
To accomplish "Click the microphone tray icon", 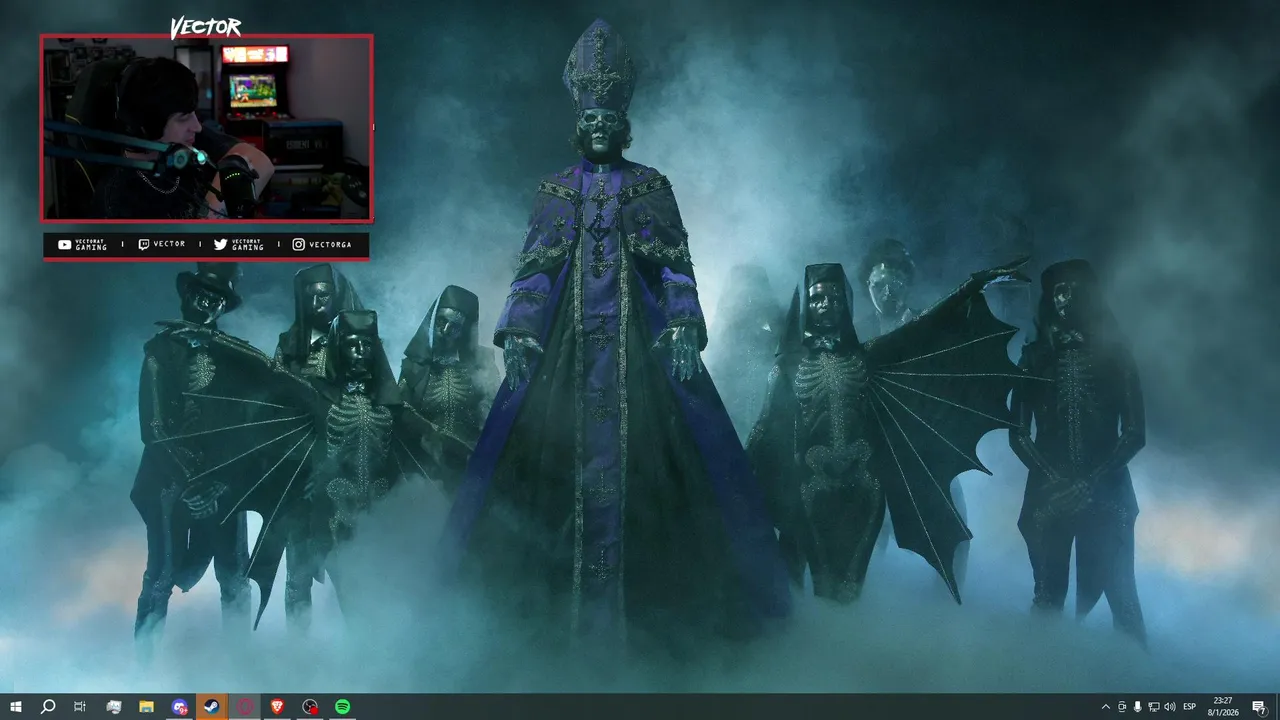I will tap(1137, 707).
